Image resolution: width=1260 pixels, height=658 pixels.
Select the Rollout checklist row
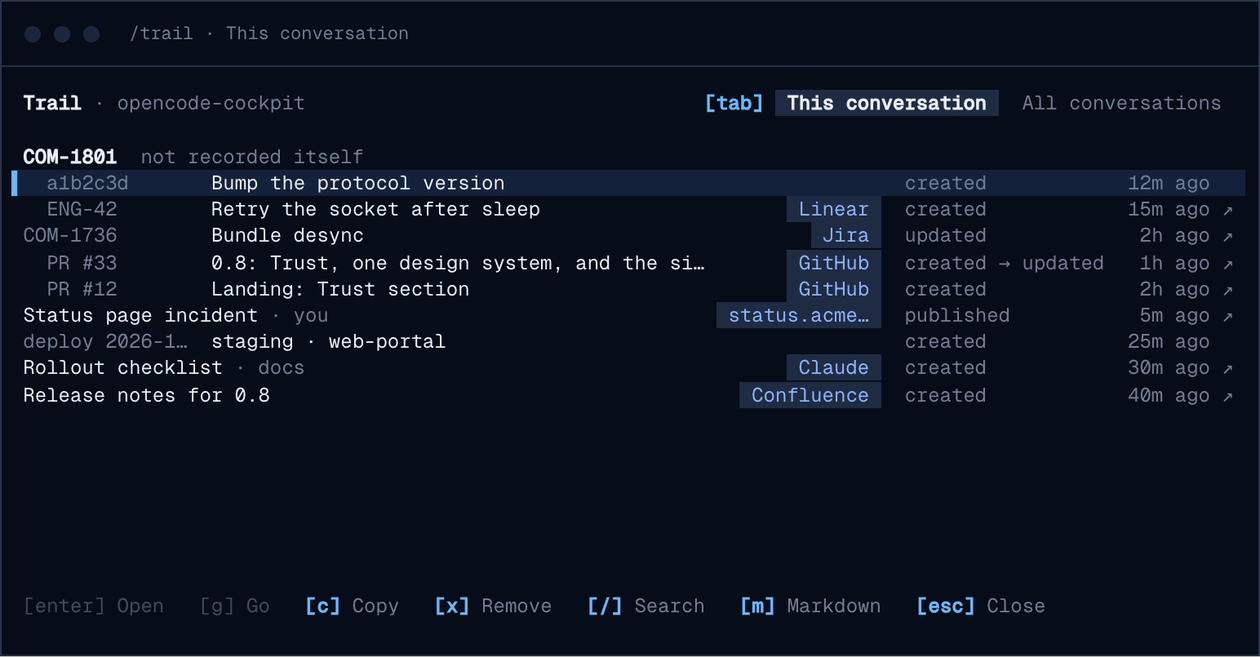coord(628,368)
